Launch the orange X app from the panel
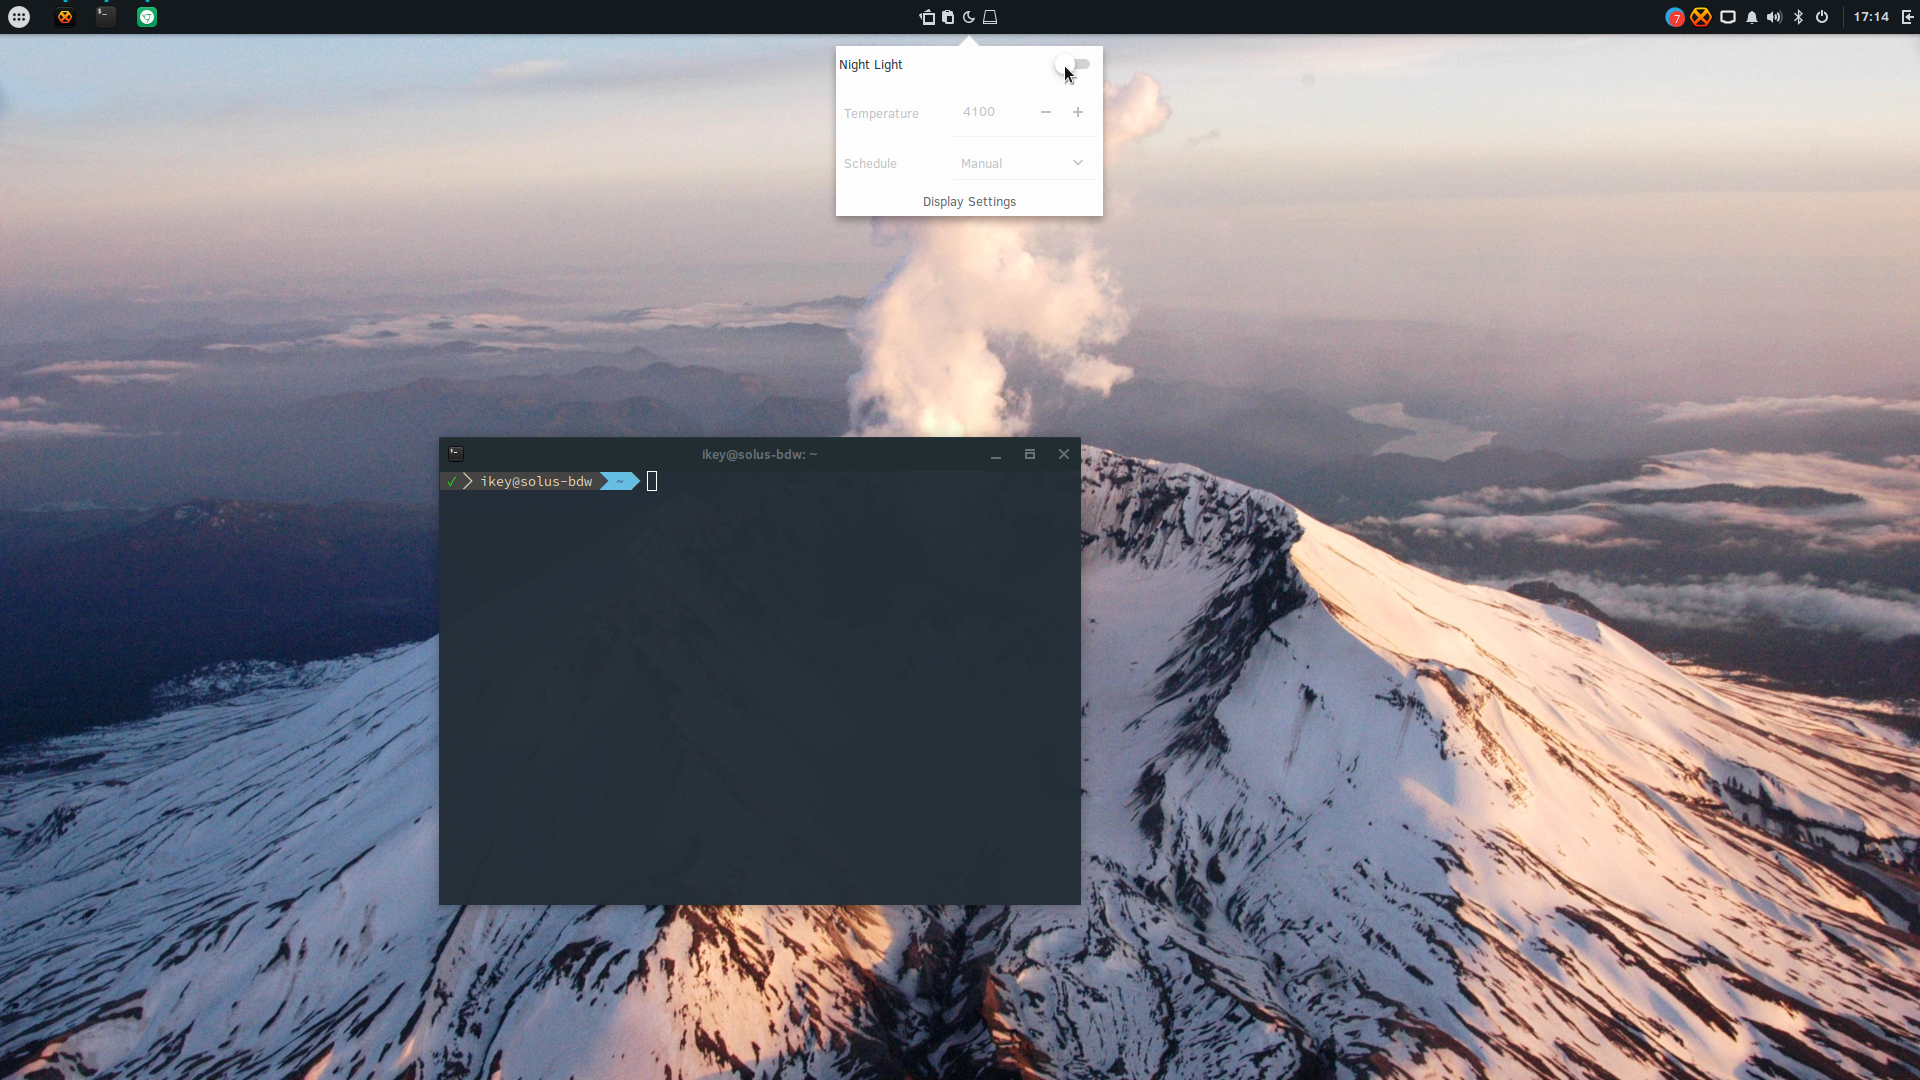1920x1080 pixels. pos(65,17)
